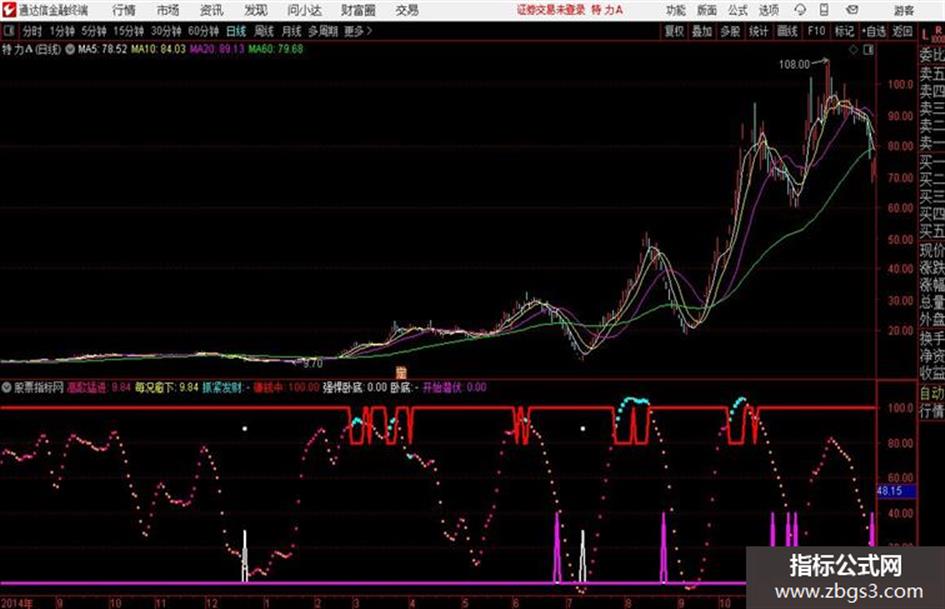
Task: Switch to the 5分钟 period tab
Action: coord(93,31)
